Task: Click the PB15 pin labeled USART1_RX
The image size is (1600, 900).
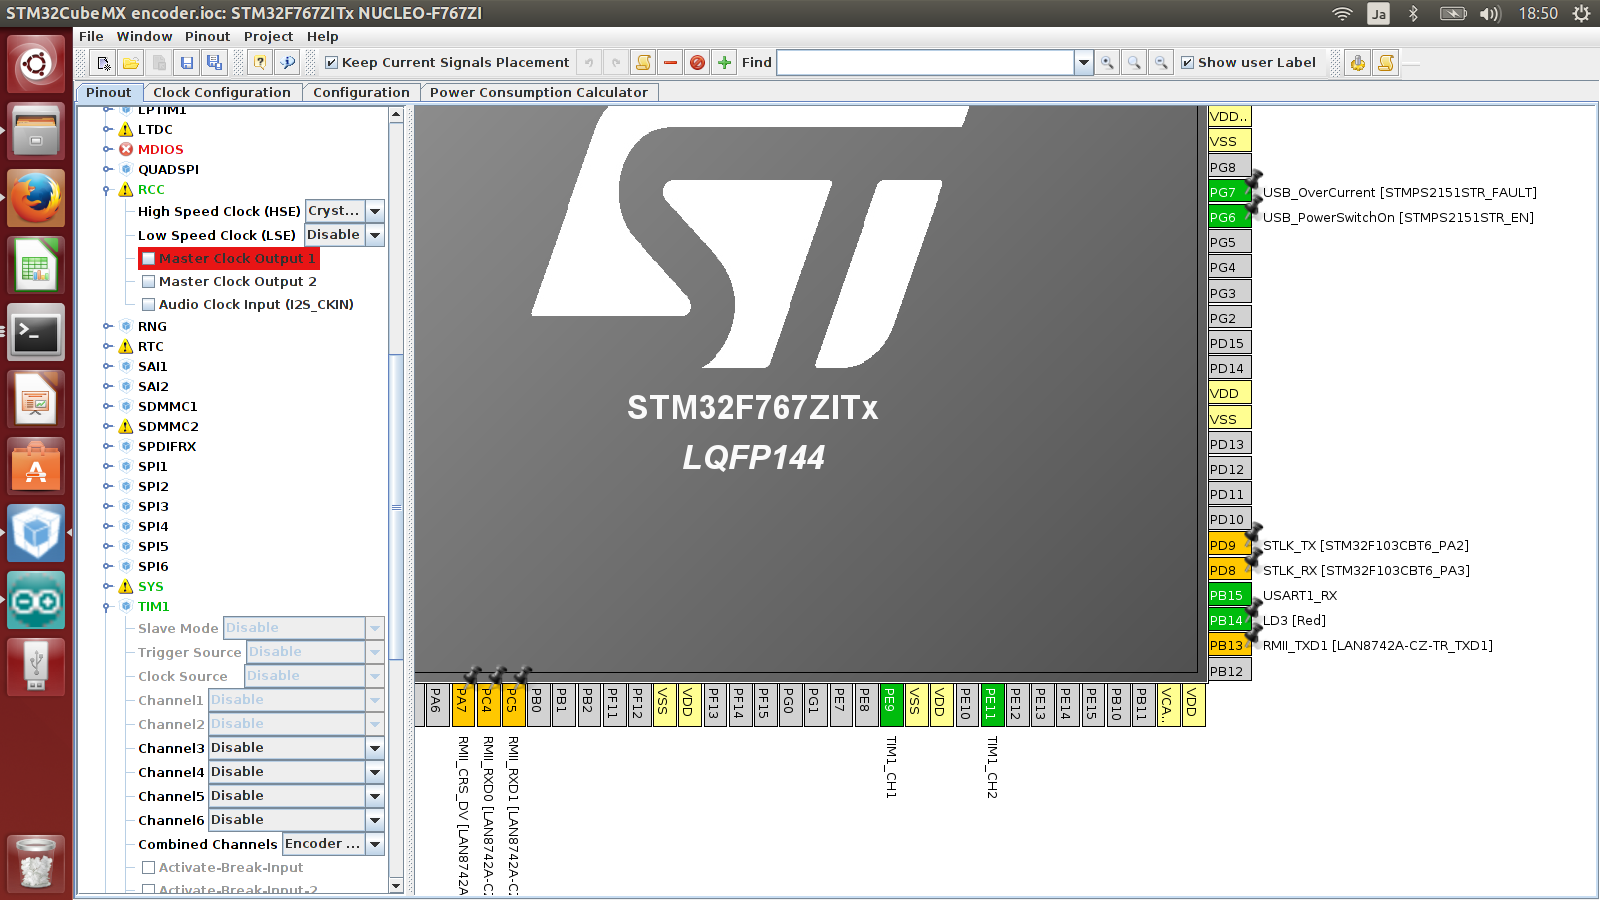Action: 1228,595
